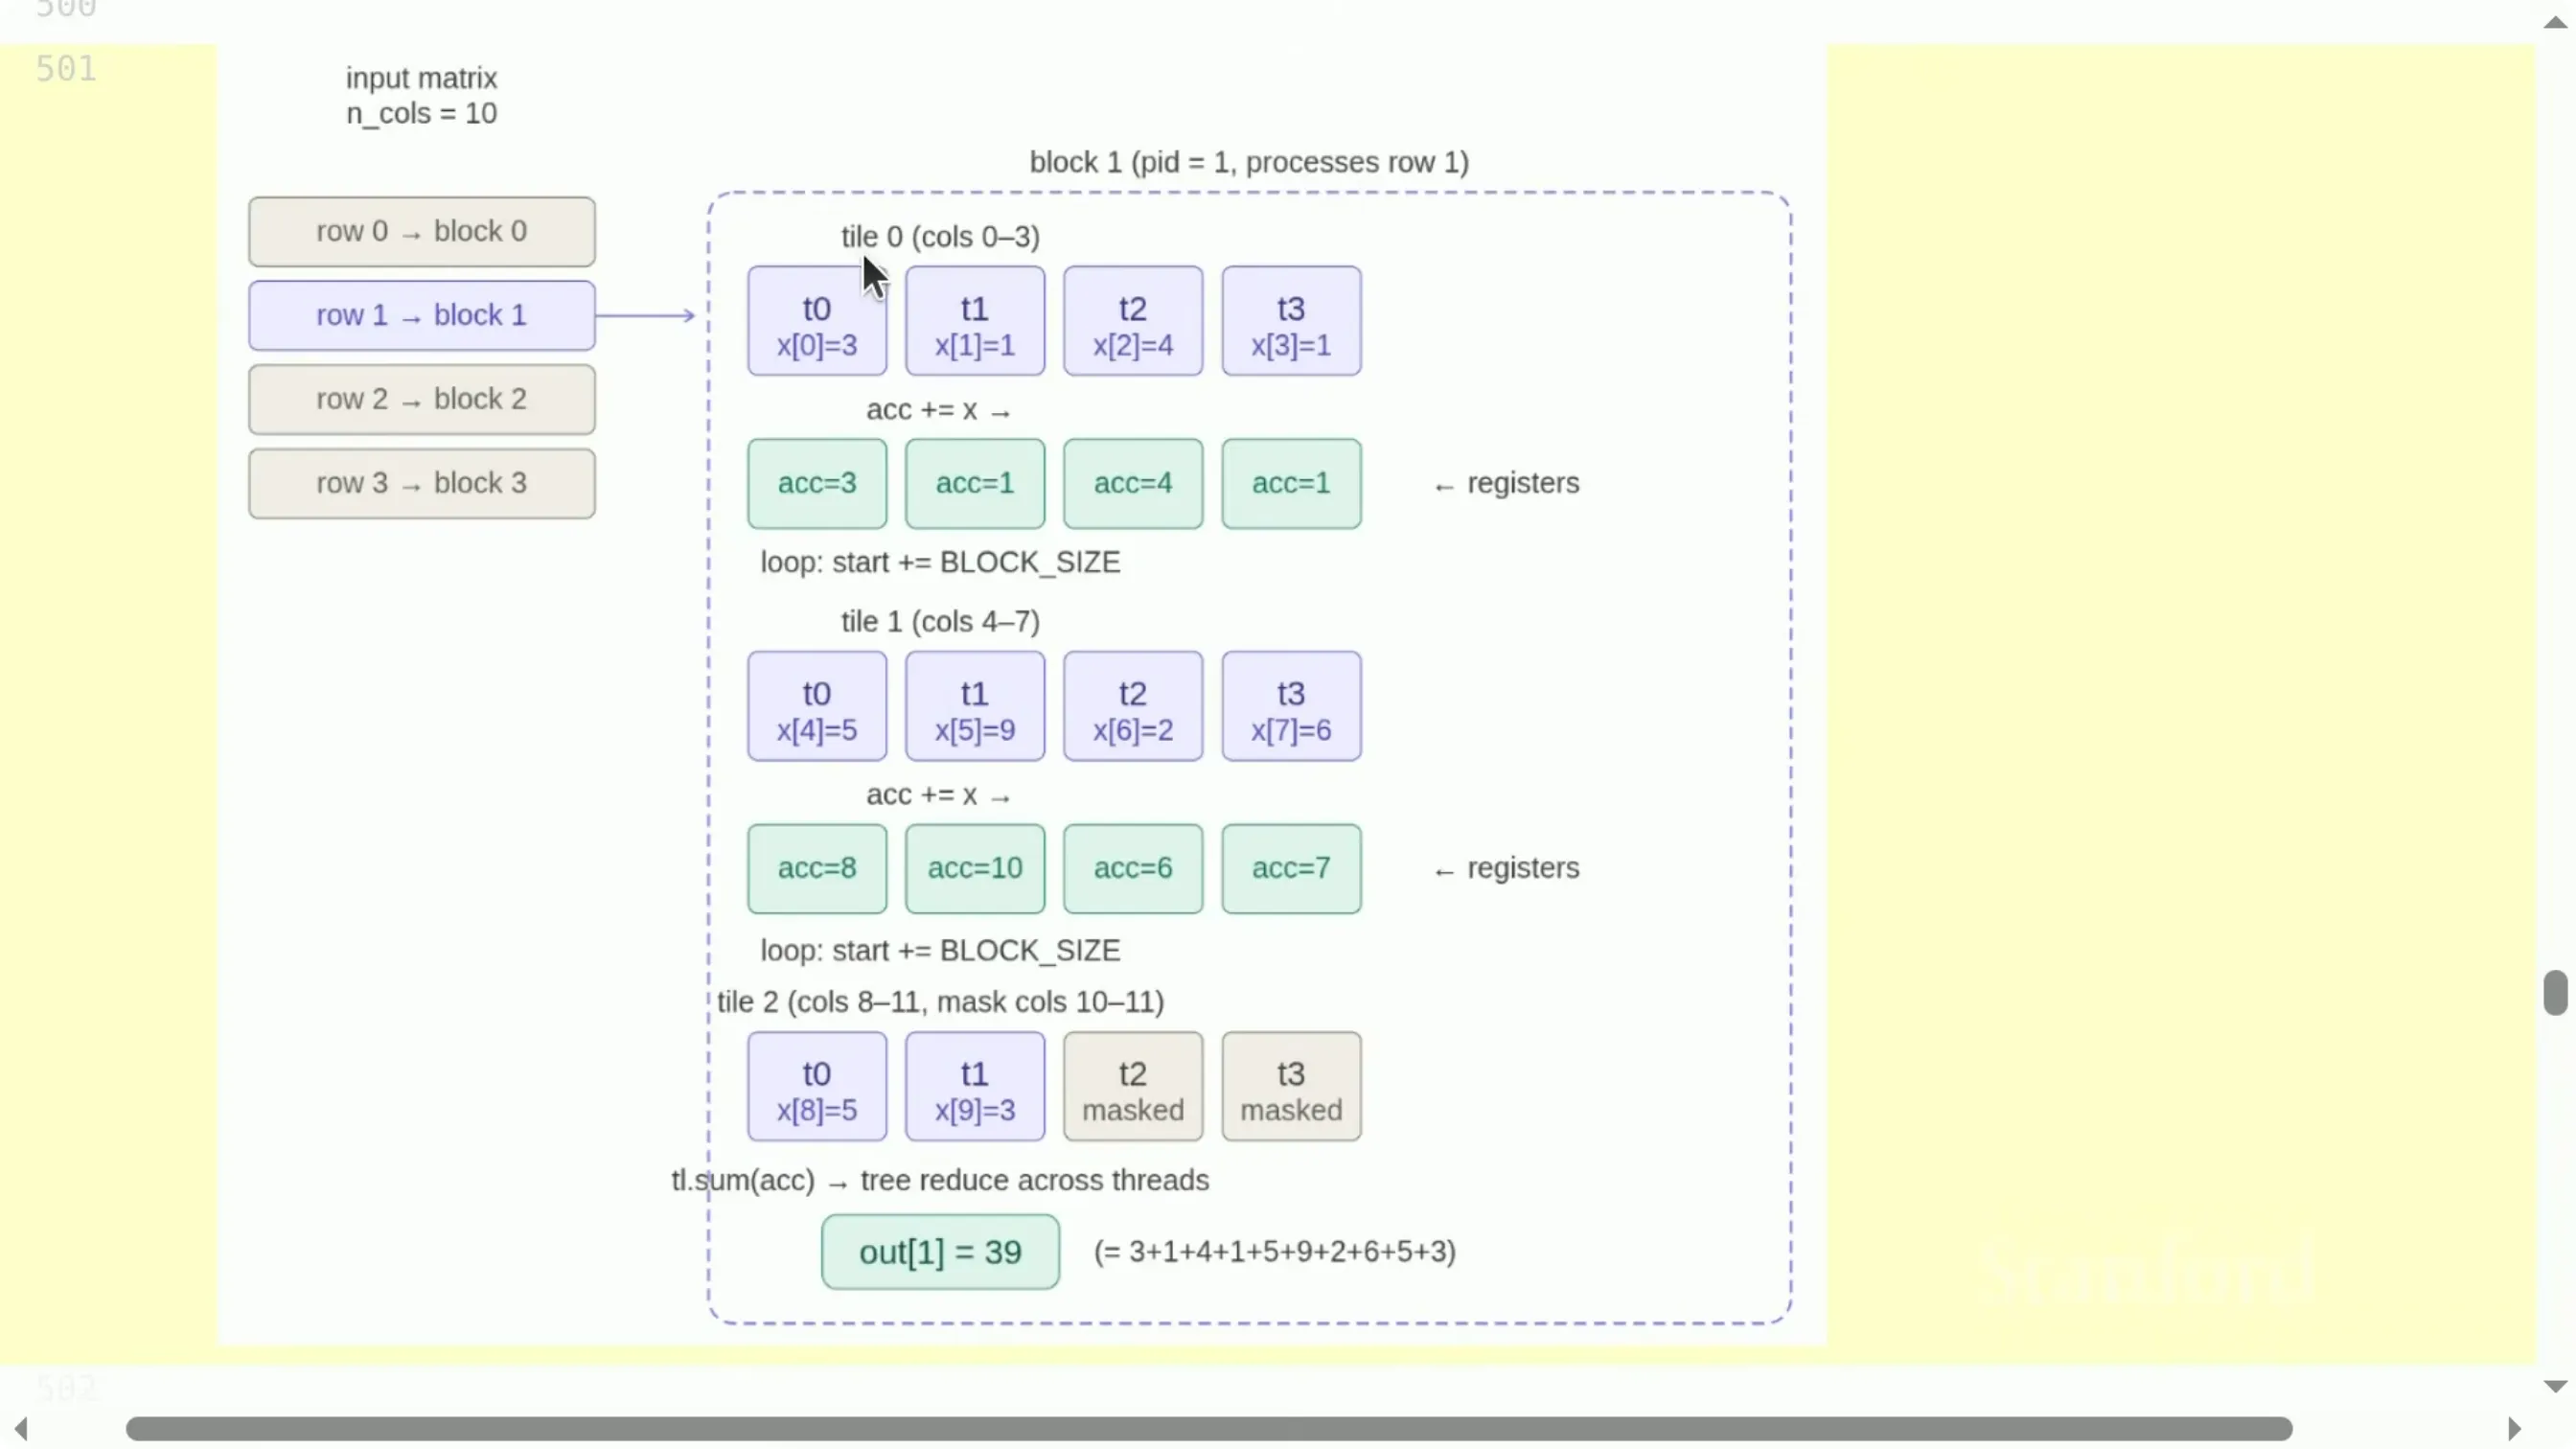This screenshot has height=1449, width=2576.
Task: Click thread box t0 x[8]=5
Action: click(817, 1087)
